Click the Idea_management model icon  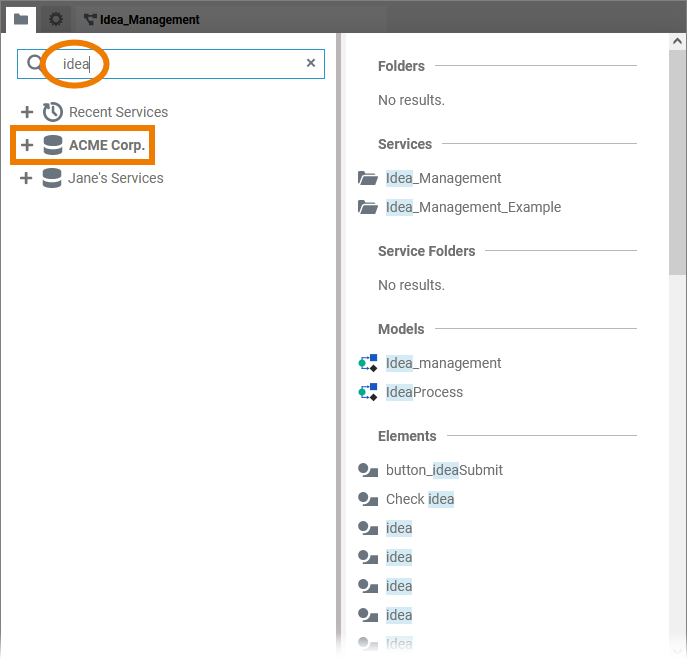pos(367,363)
